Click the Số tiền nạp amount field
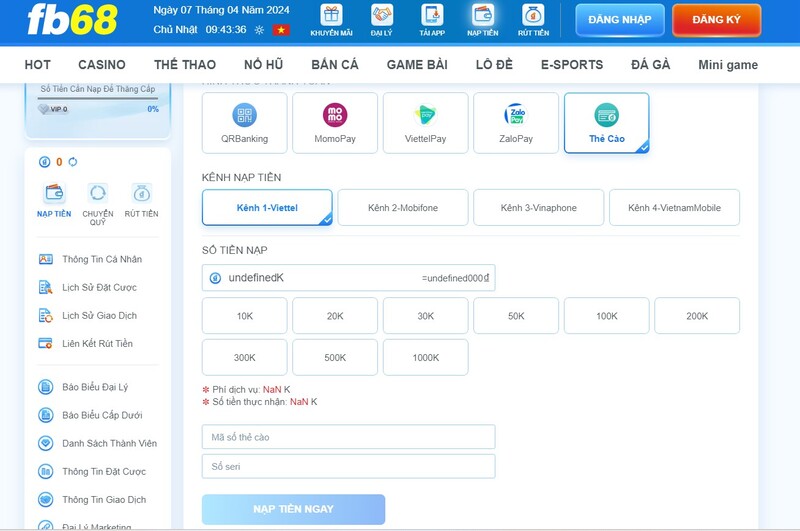Image resolution: width=800 pixels, height=531 pixels. click(348, 278)
